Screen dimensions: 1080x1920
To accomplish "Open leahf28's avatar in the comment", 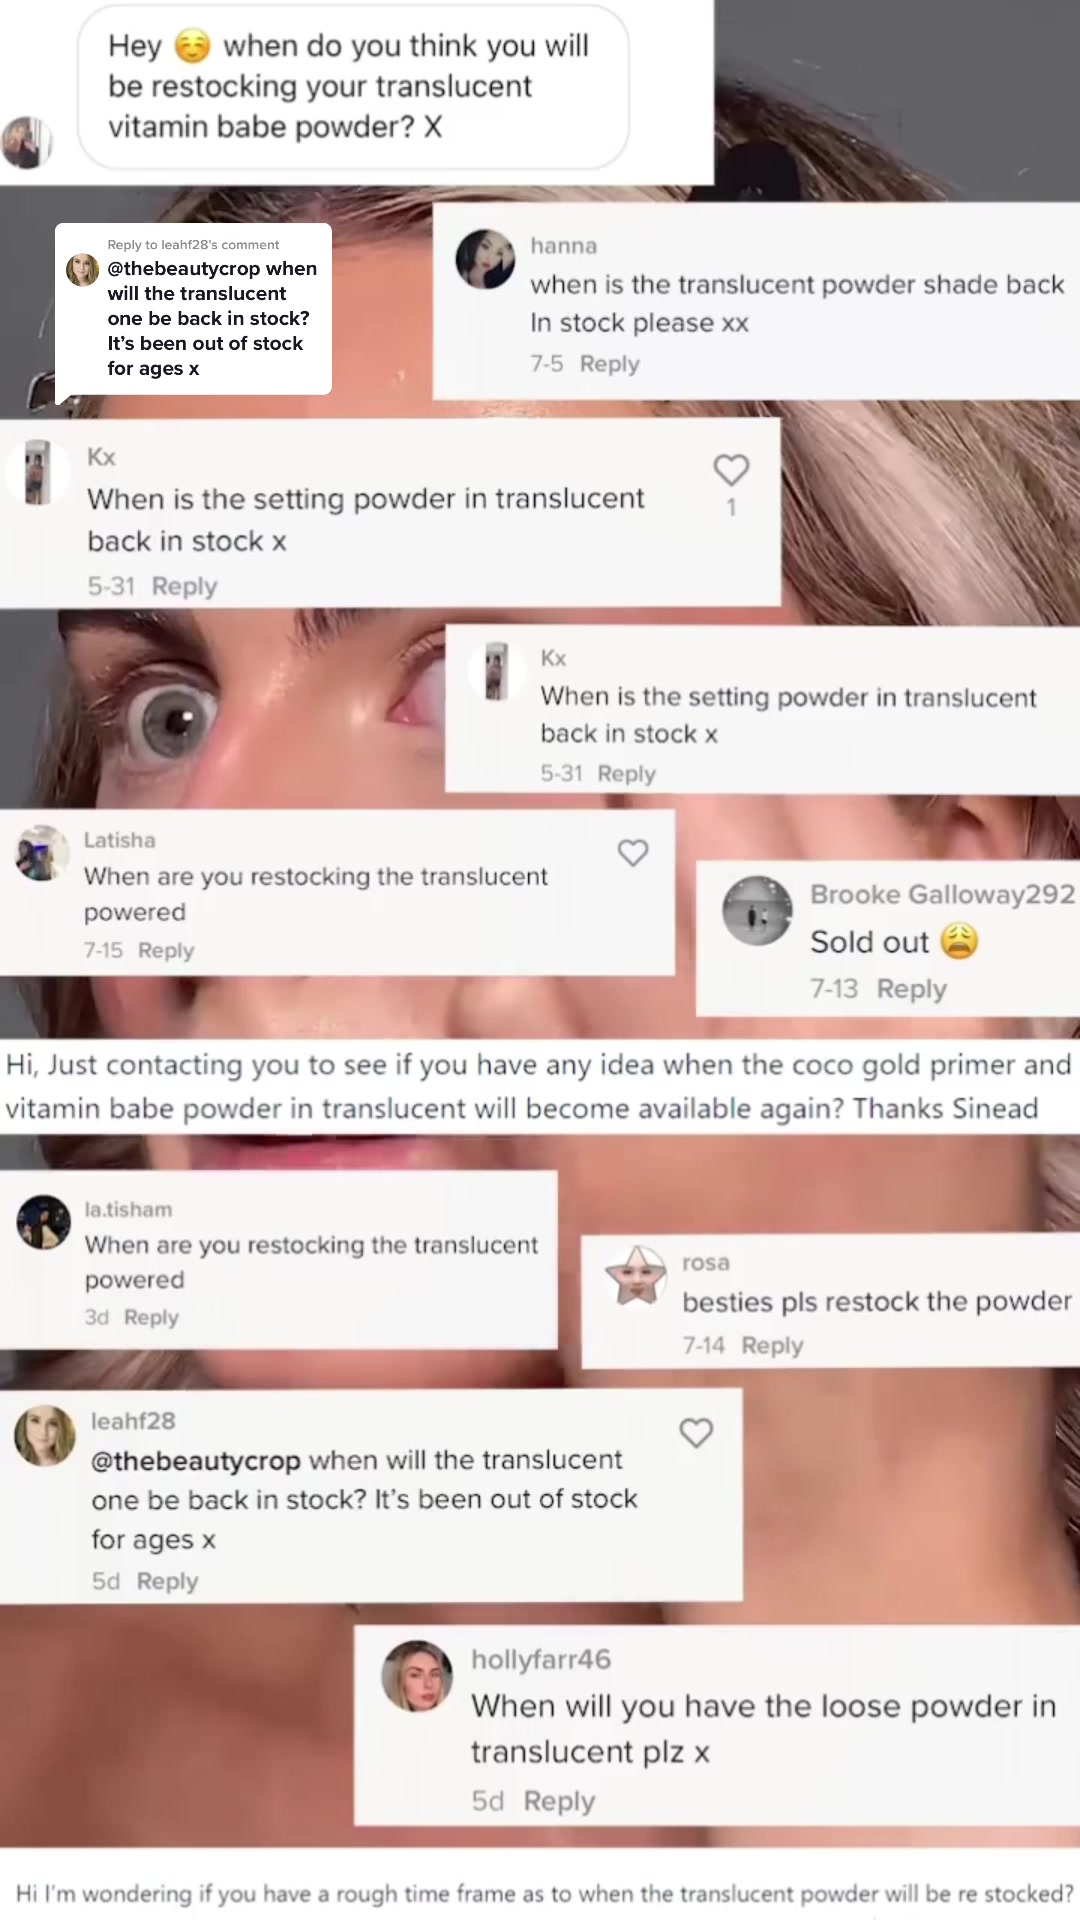I will point(44,1436).
